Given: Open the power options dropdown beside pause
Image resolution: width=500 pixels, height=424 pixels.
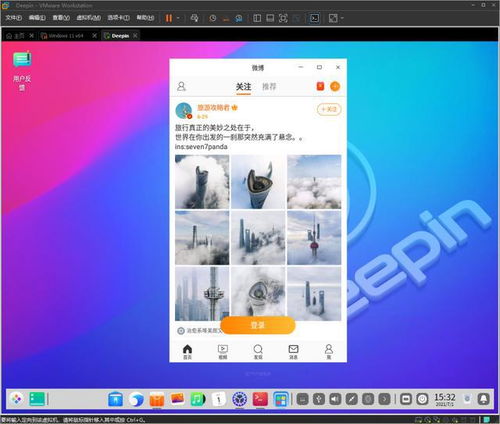Looking at the screenshot, I should [x=178, y=18].
